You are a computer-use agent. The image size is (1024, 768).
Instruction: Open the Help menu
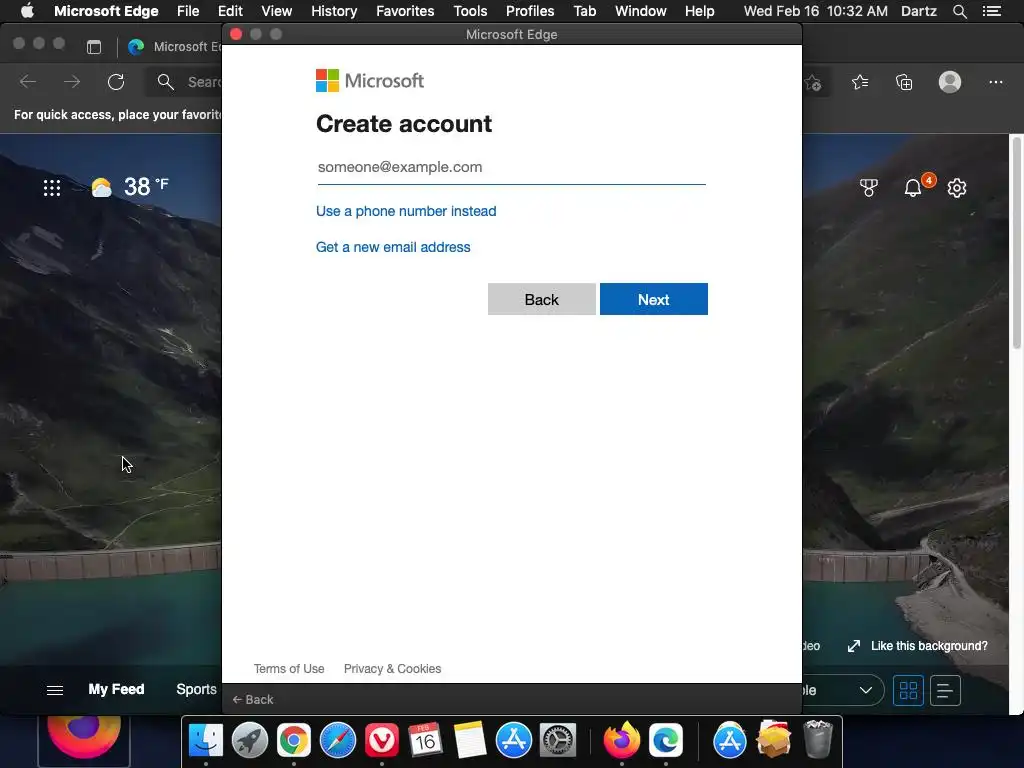click(699, 11)
